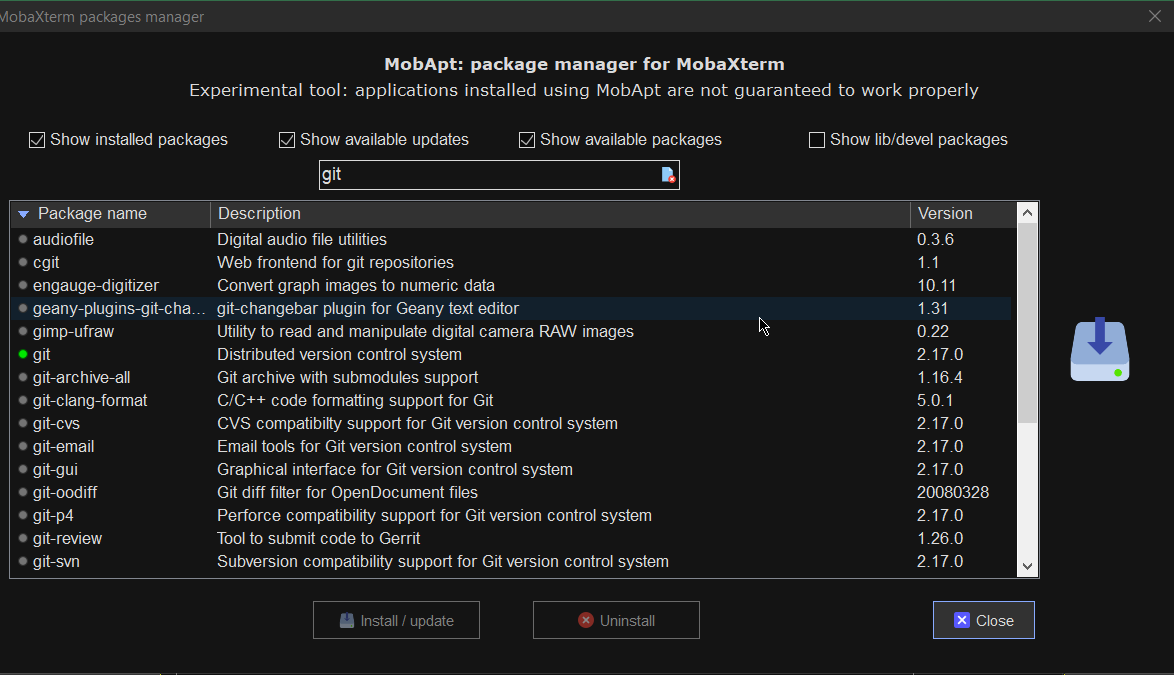Image resolution: width=1174 pixels, height=675 pixels.
Task: Click the Install / update button
Action: pos(396,620)
